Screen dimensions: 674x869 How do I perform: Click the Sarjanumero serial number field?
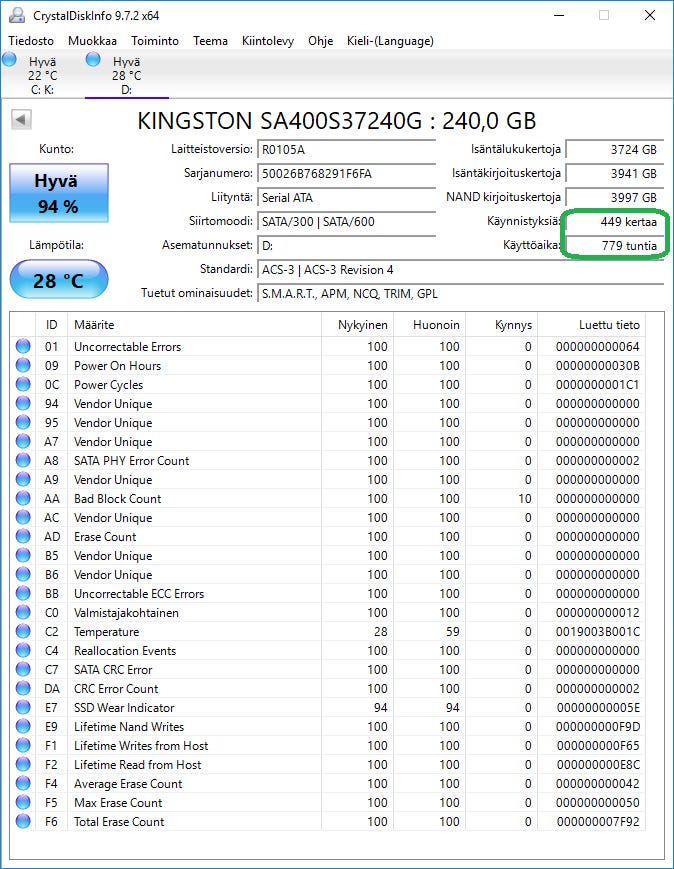(346, 174)
